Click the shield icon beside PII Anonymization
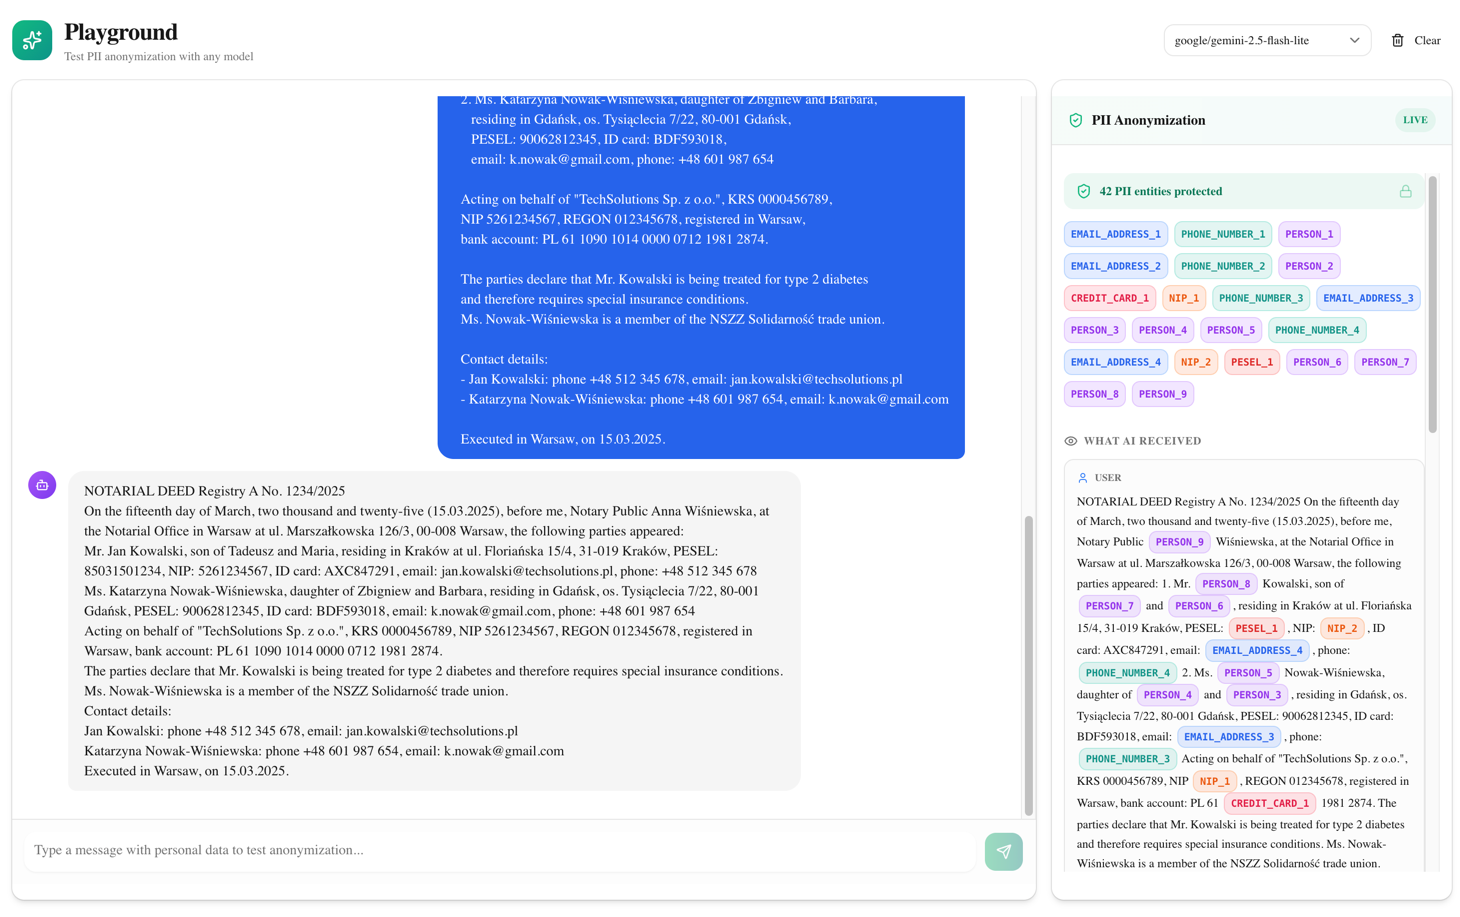Screen dimensions: 1460x917 [1075, 120]
